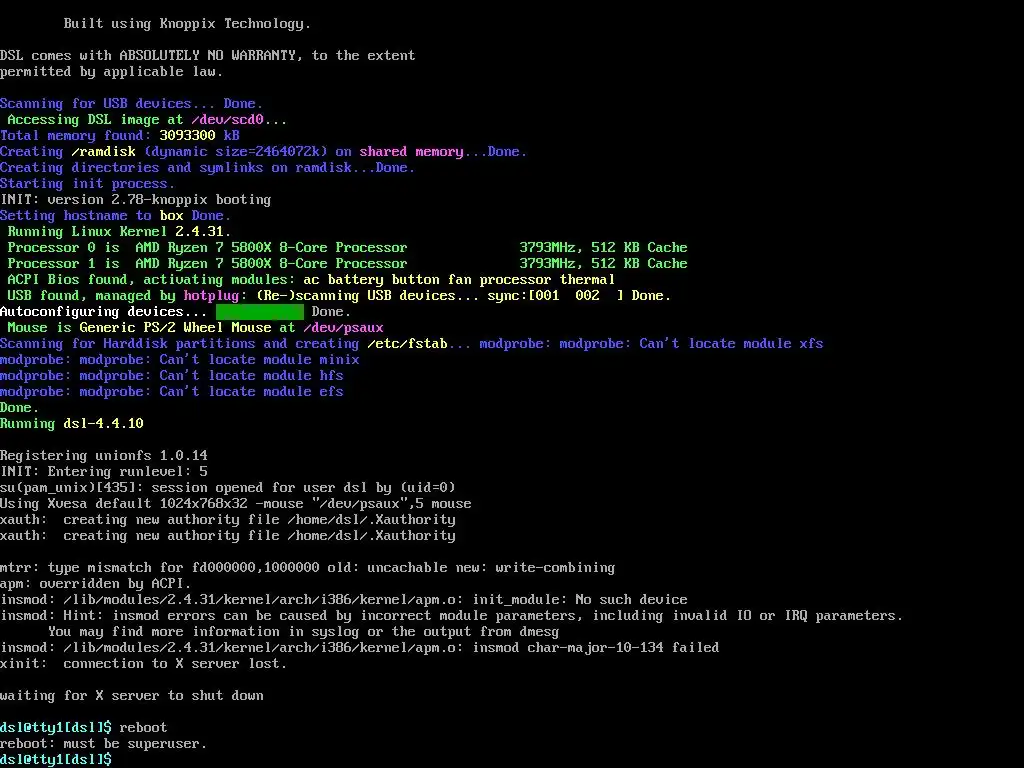Viewport: 1024px width, 768px height.
Task: Click 'sync:[001 002 ] Done.' text
Action: pos(579,296)
